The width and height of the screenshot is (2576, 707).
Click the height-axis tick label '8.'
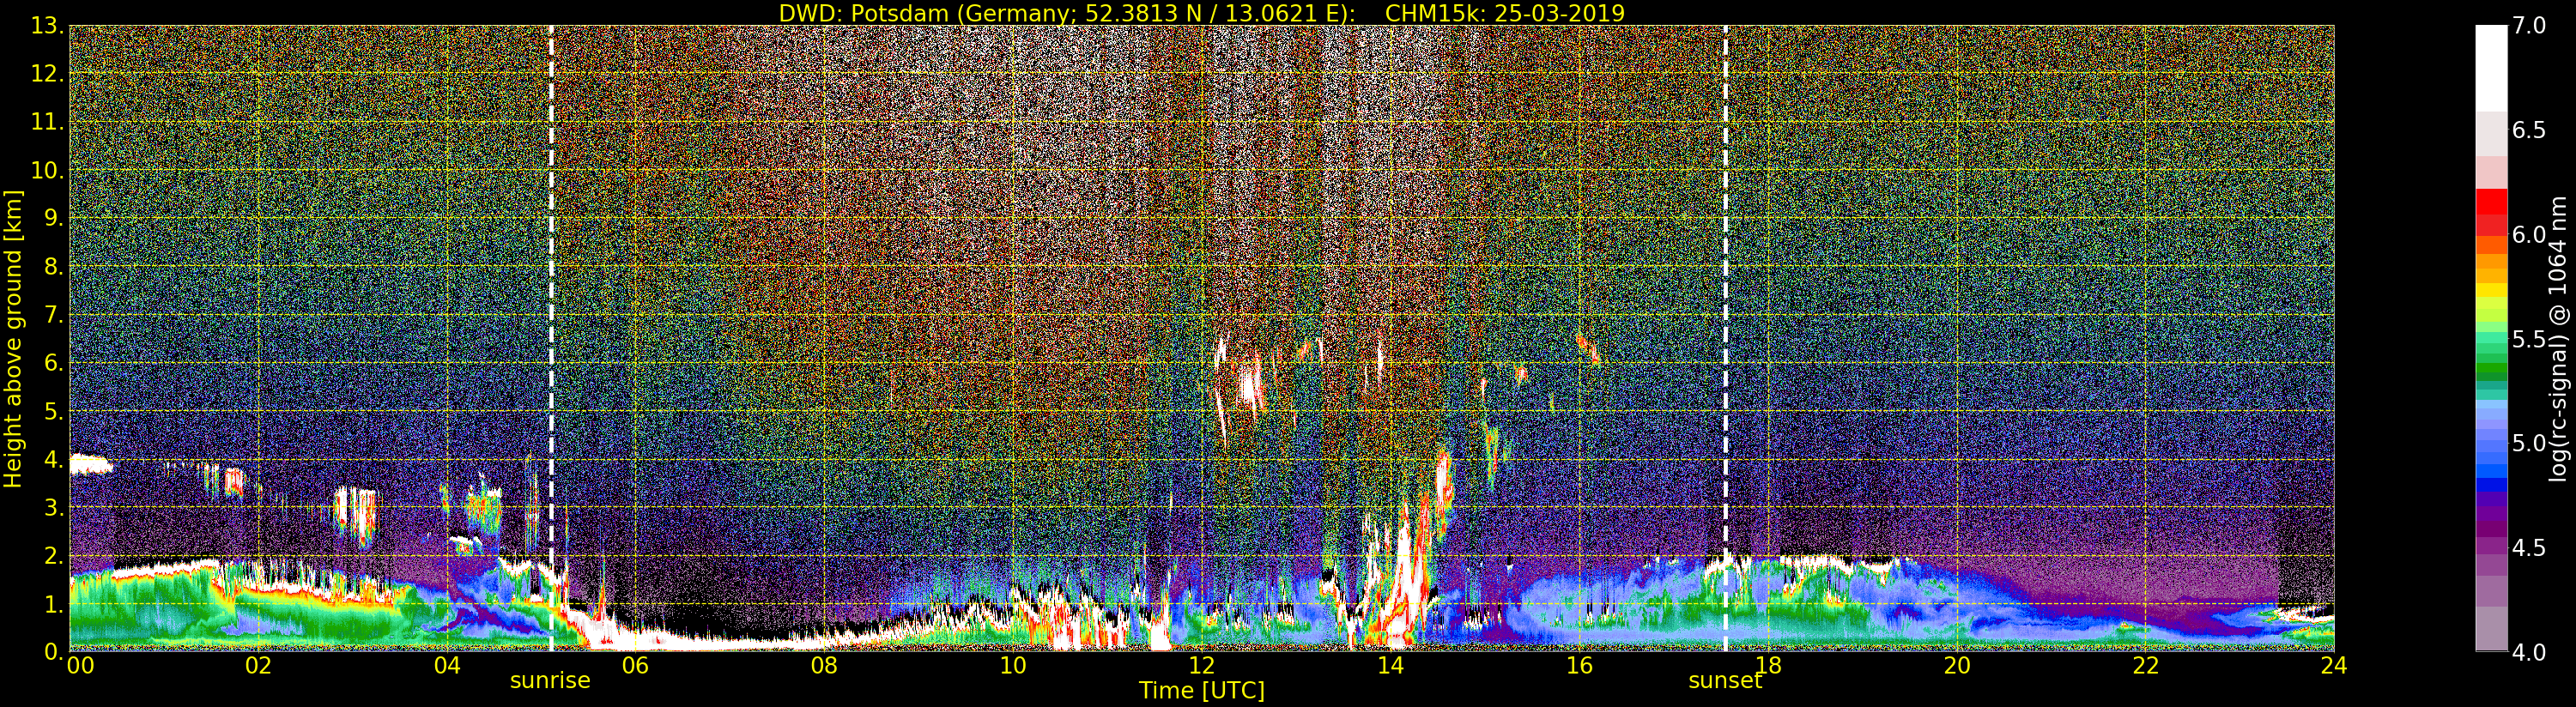[53, 267]
